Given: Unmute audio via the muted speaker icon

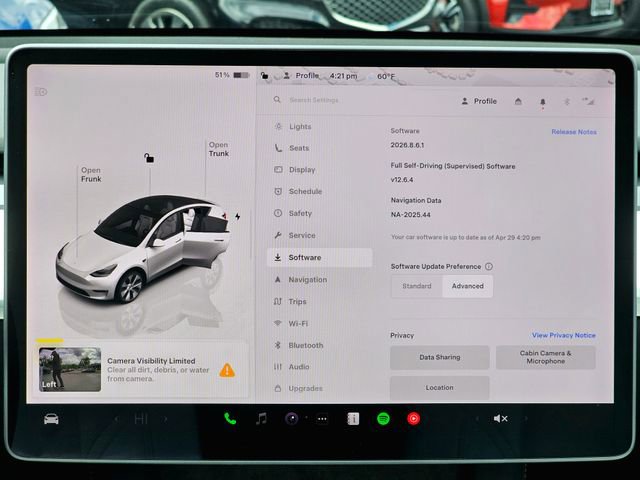Looking at the screenshot, I should (500, 419).
